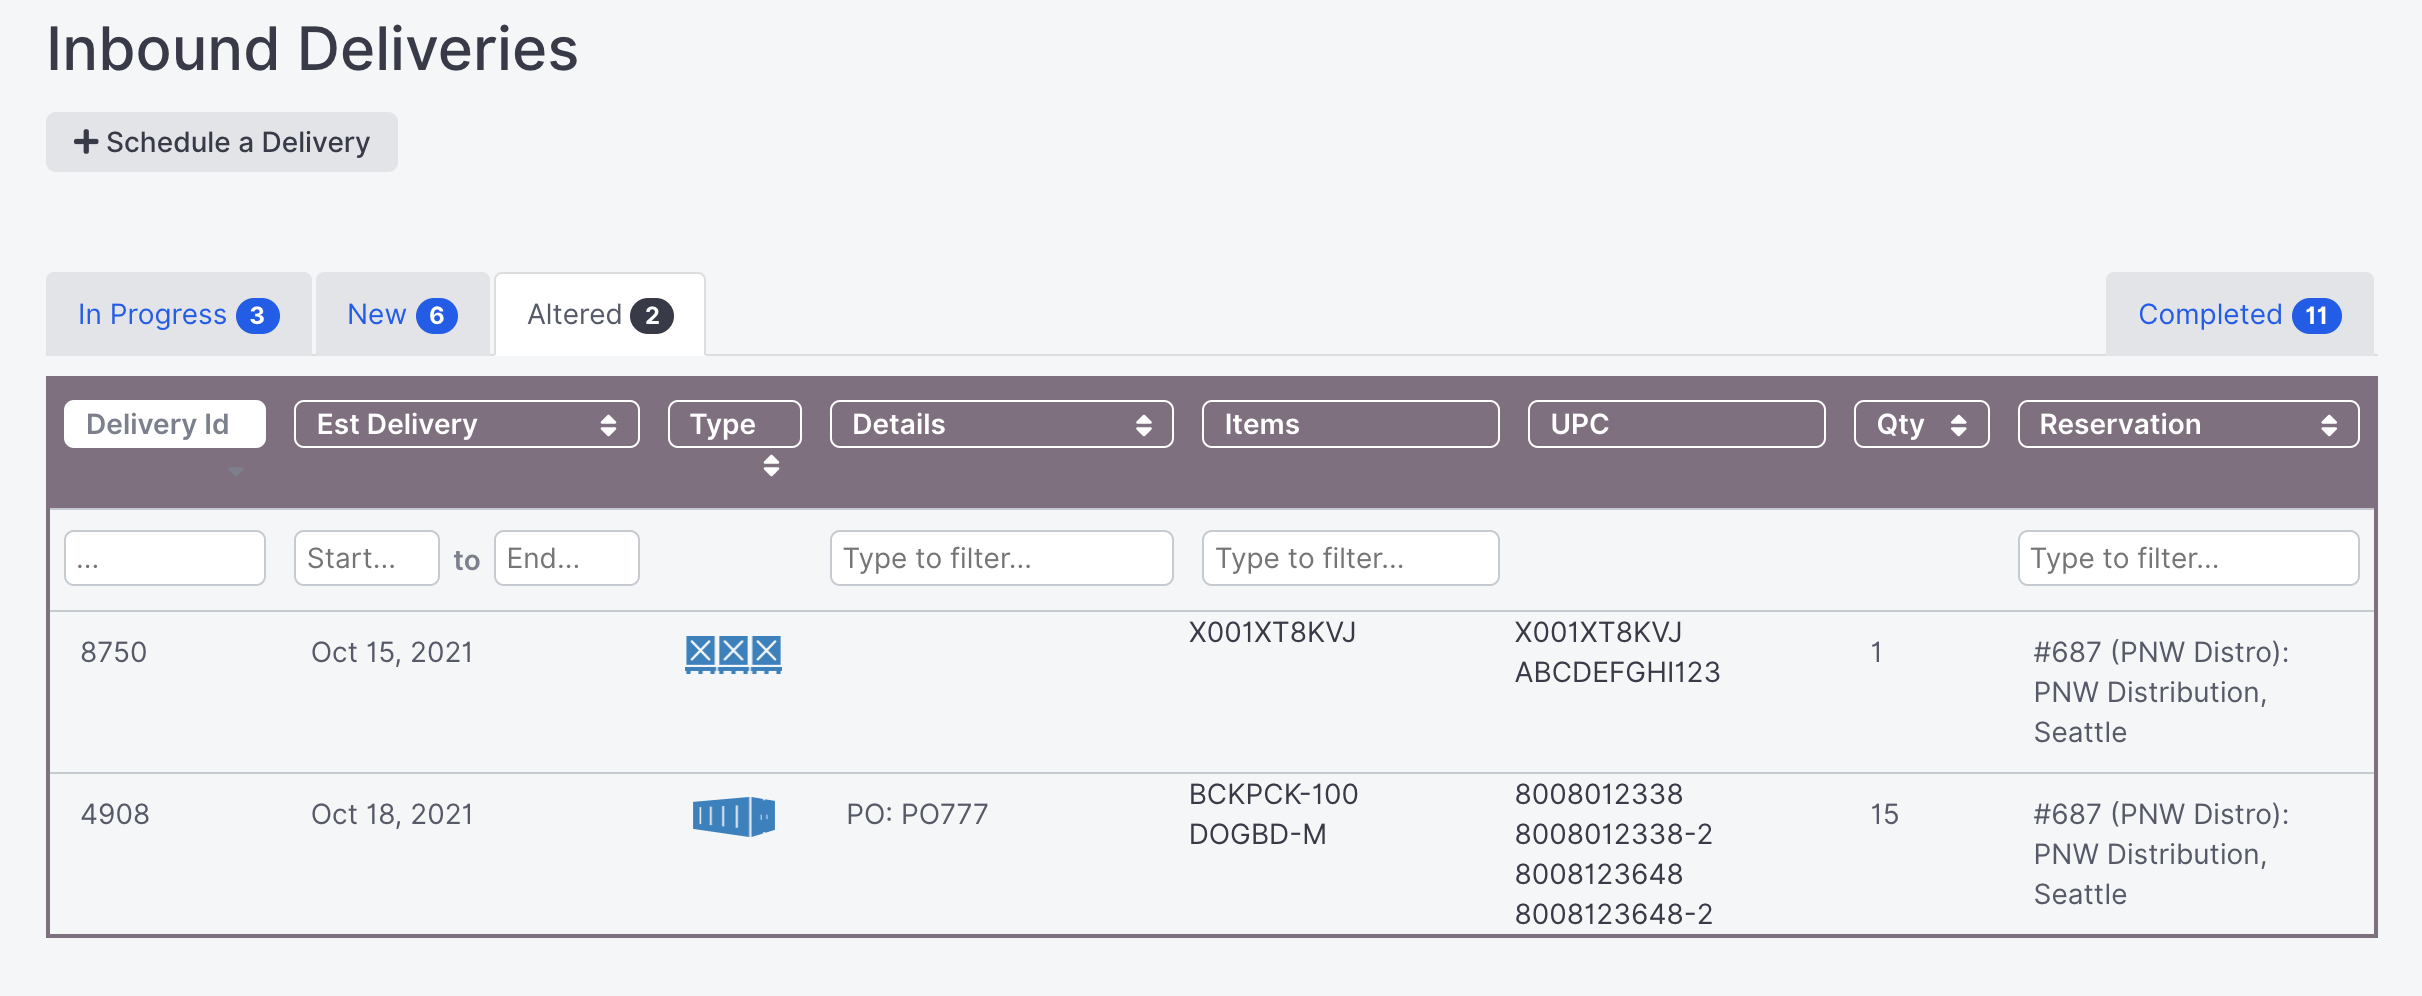Click the sort arrows in Details header
Screen dimensions: 2422x996
tap(1144, 425)
